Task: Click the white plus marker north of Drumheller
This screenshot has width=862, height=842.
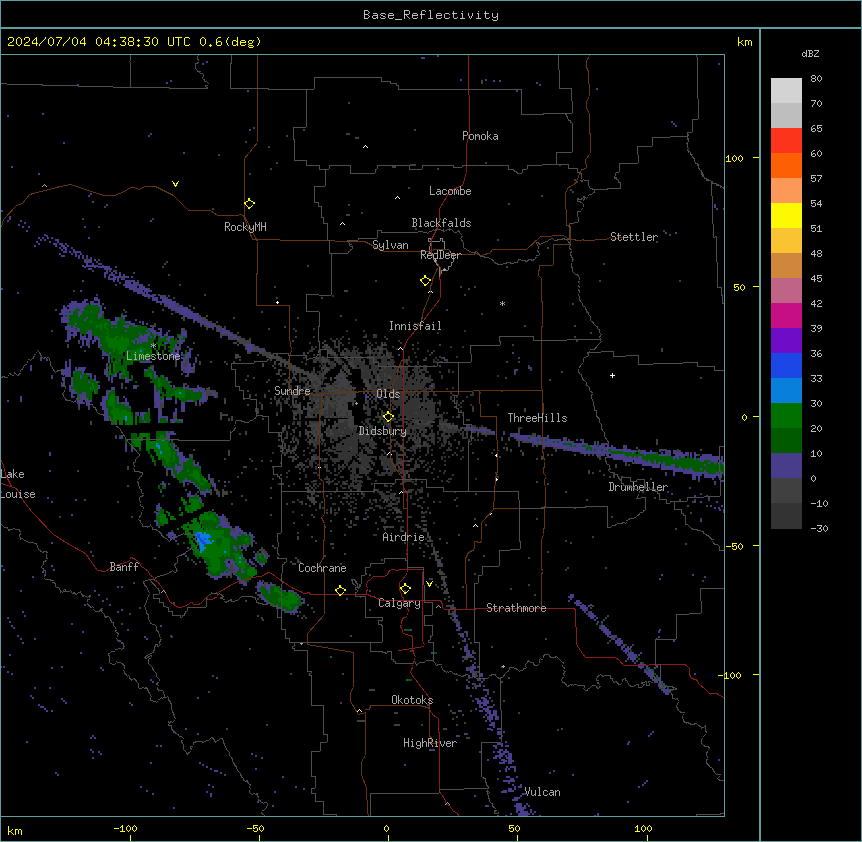Action: point(612,375)
